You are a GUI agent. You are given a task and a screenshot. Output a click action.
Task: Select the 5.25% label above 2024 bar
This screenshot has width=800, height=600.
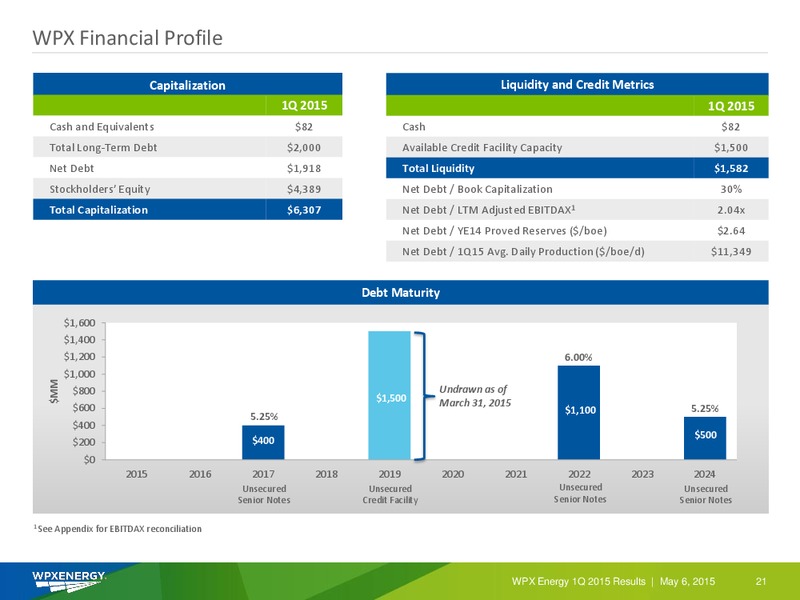pyautogui.click(x=705, y=409)
